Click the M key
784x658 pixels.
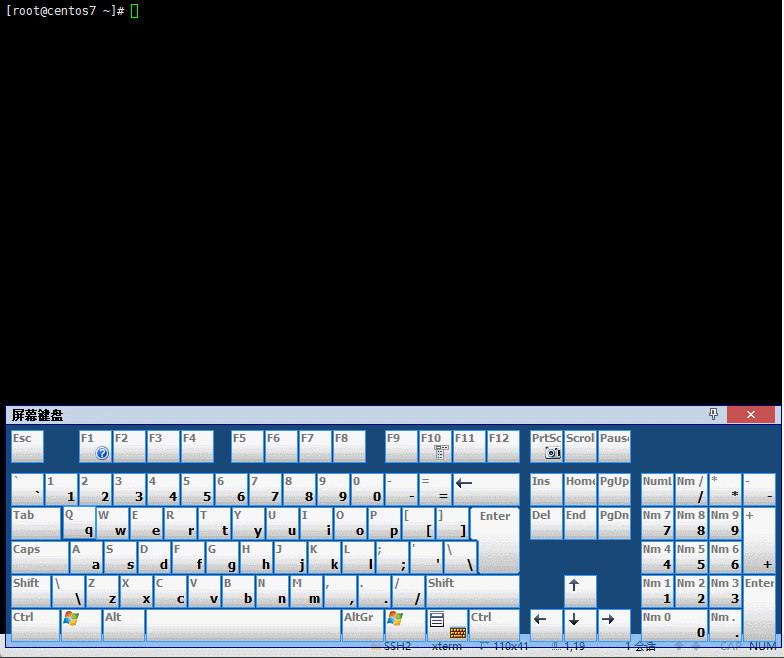point(306,591)
